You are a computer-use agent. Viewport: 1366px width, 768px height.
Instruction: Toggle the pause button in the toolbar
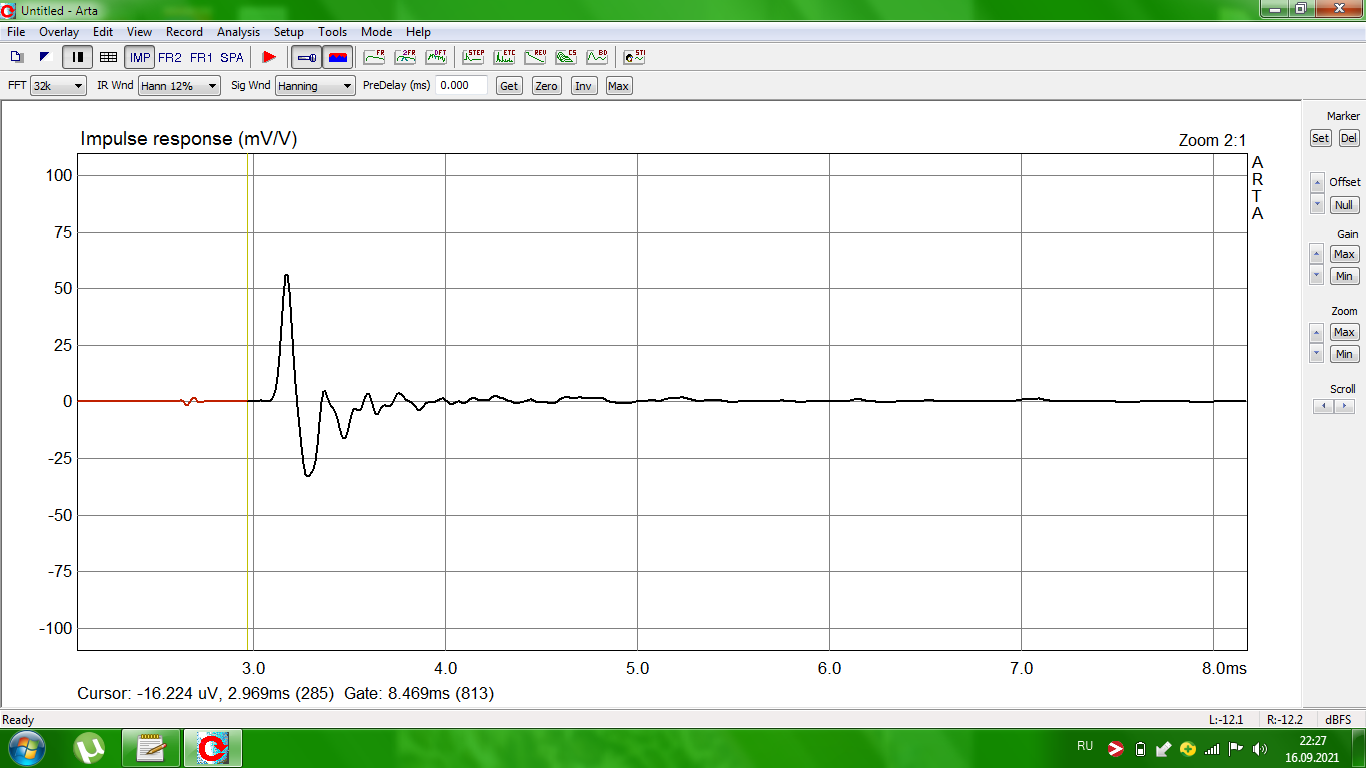pyautogui.click(x=77, y=57)
